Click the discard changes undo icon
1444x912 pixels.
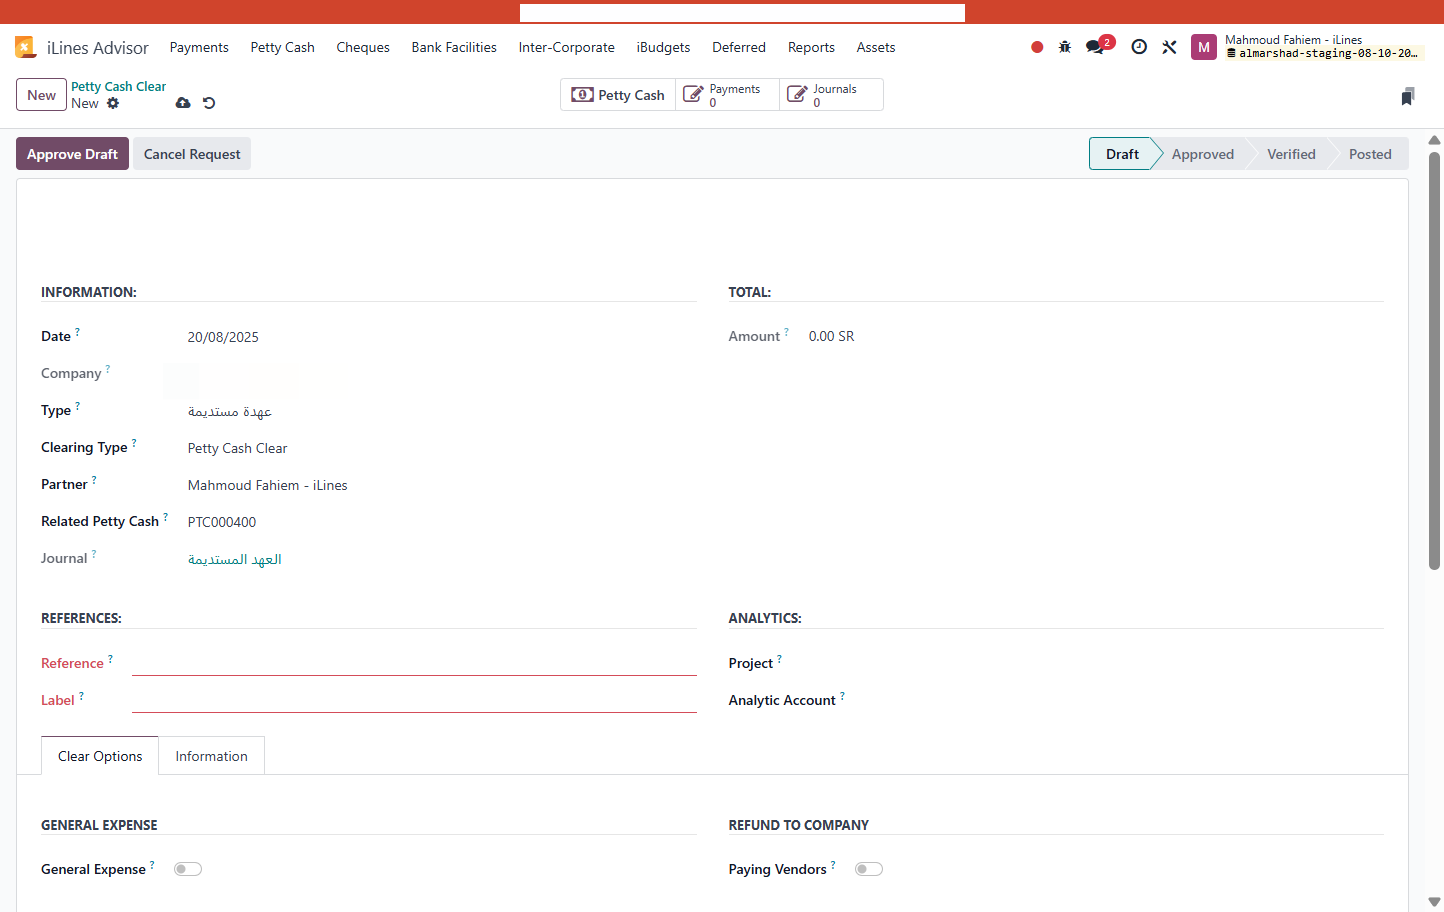209,103
